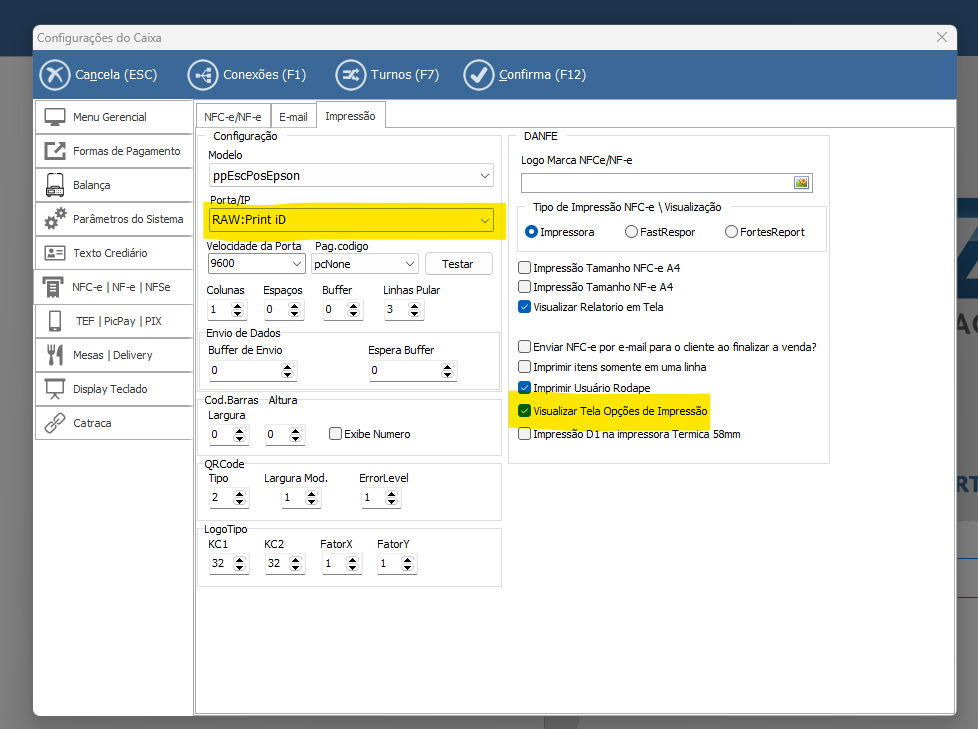Open the Catraca sidebar entry label
Screen dimensions: 978x729
pos(92,423)
